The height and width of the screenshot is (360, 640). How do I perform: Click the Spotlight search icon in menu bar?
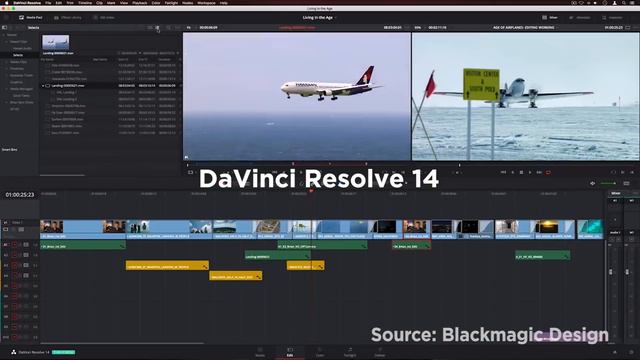coord(624,2)
